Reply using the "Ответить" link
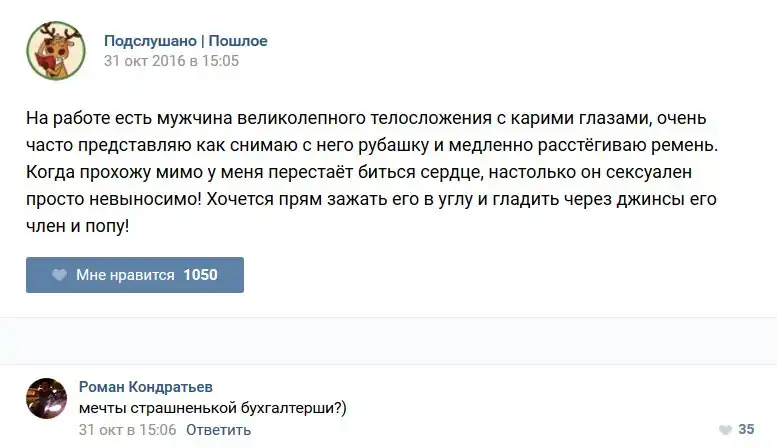The image size is (777, 448). (x=218, y=430)
